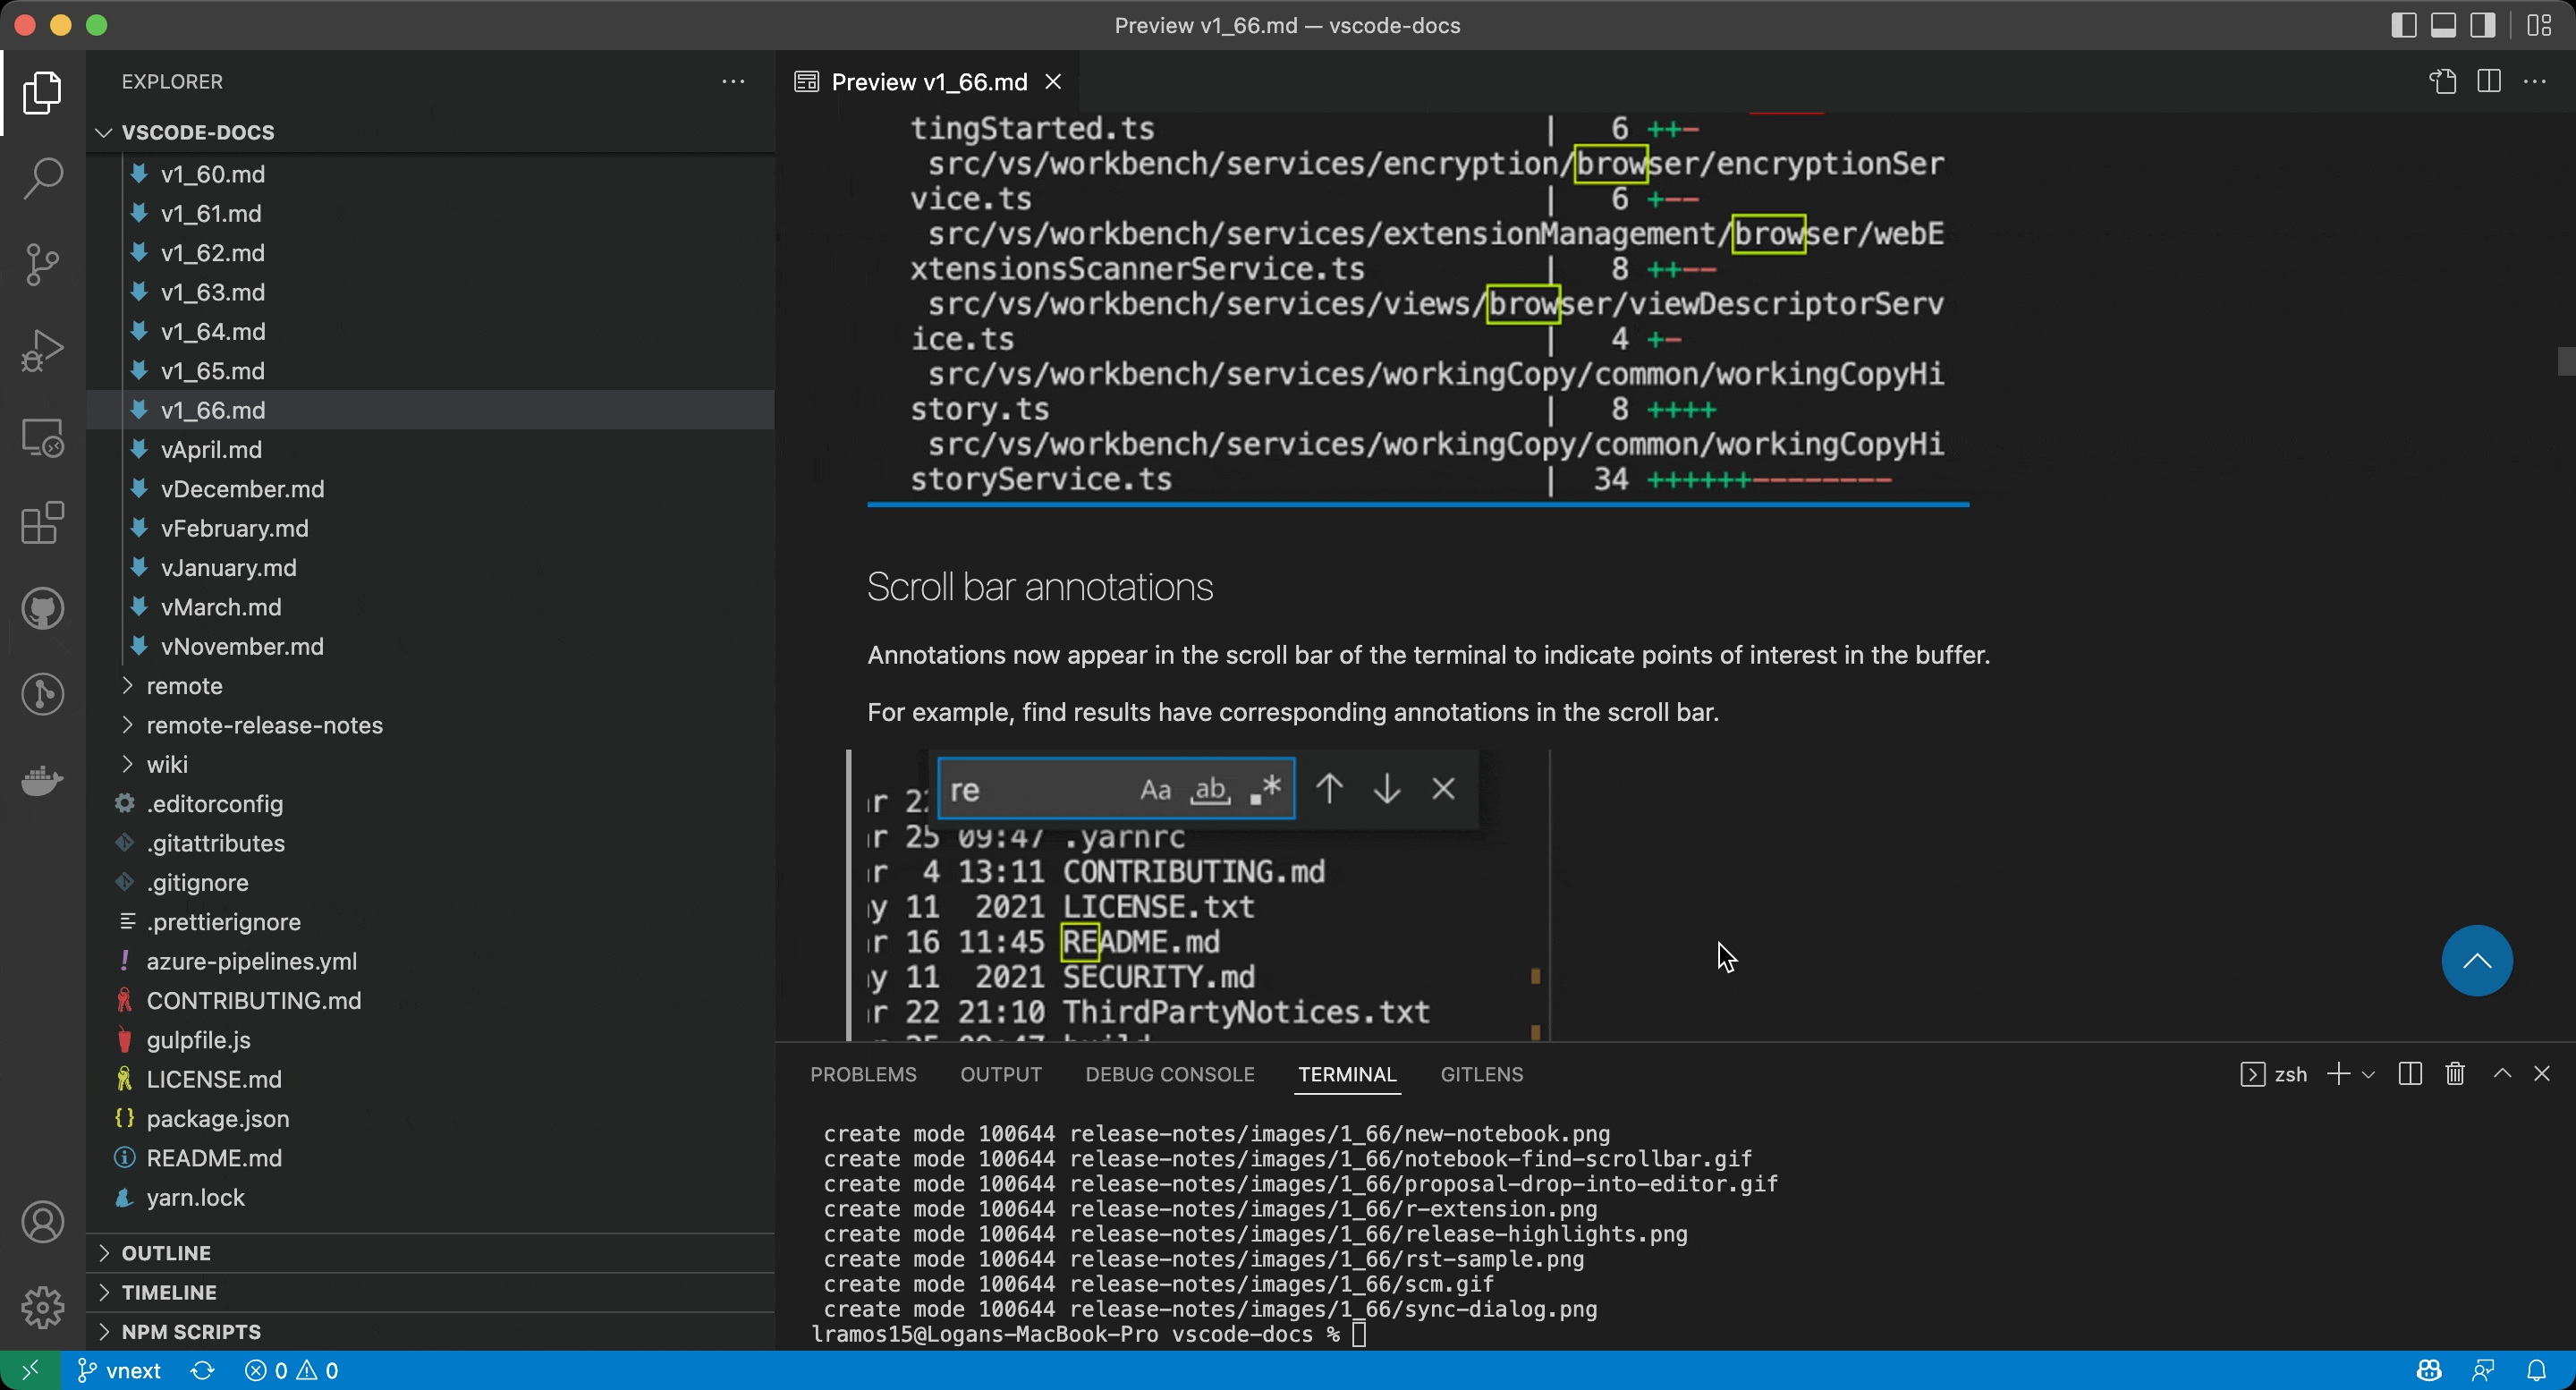Open the Extensions view
Screen dimensions: 2576x1390
[x=42, y=523]
